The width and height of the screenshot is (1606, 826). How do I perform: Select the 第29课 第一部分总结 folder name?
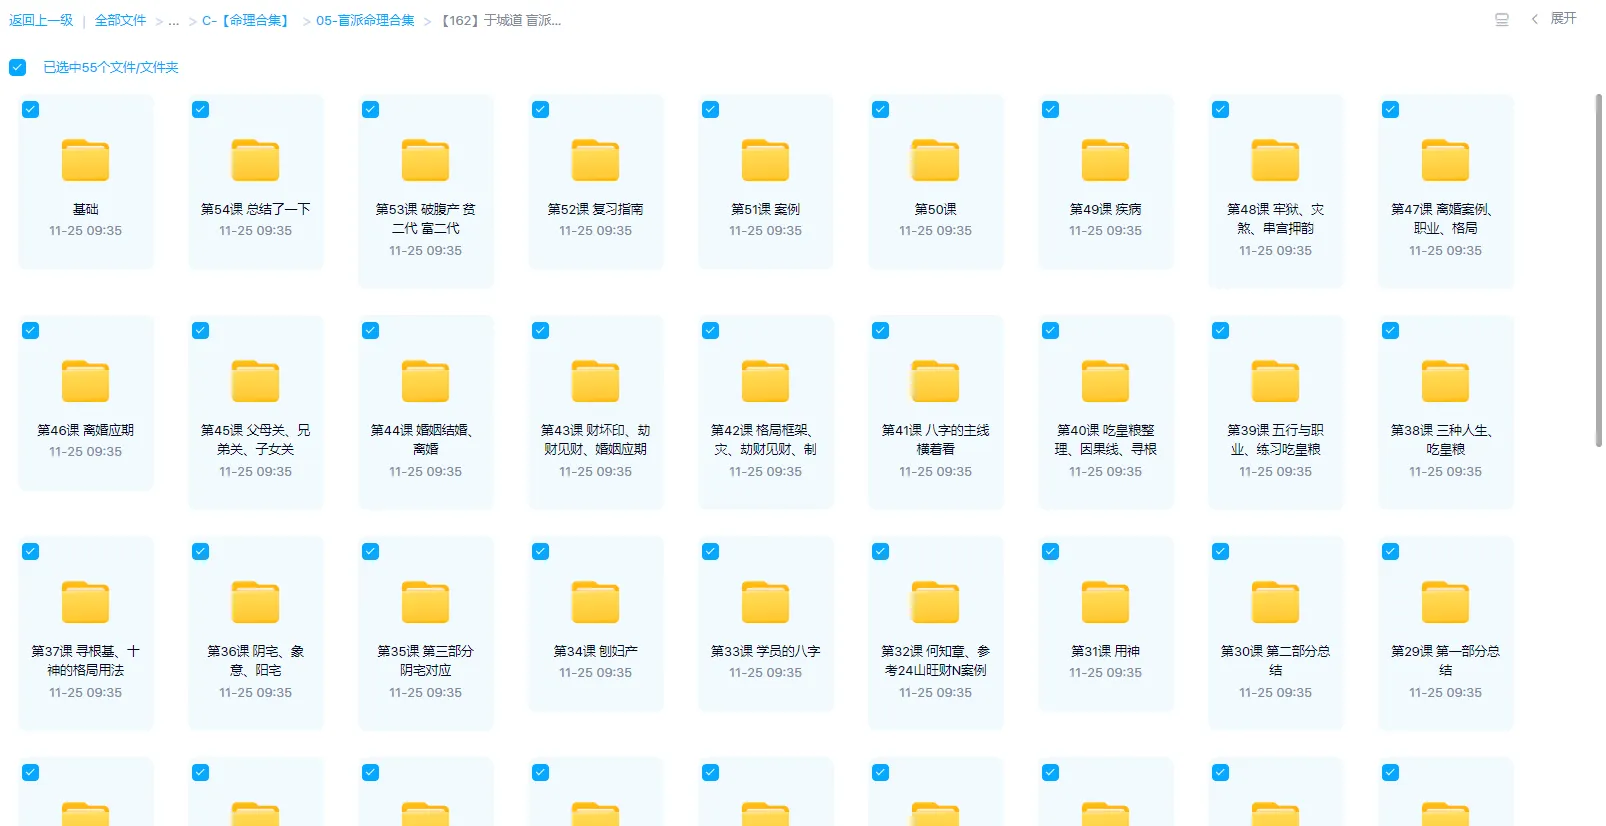click(x=1445, y=660)
